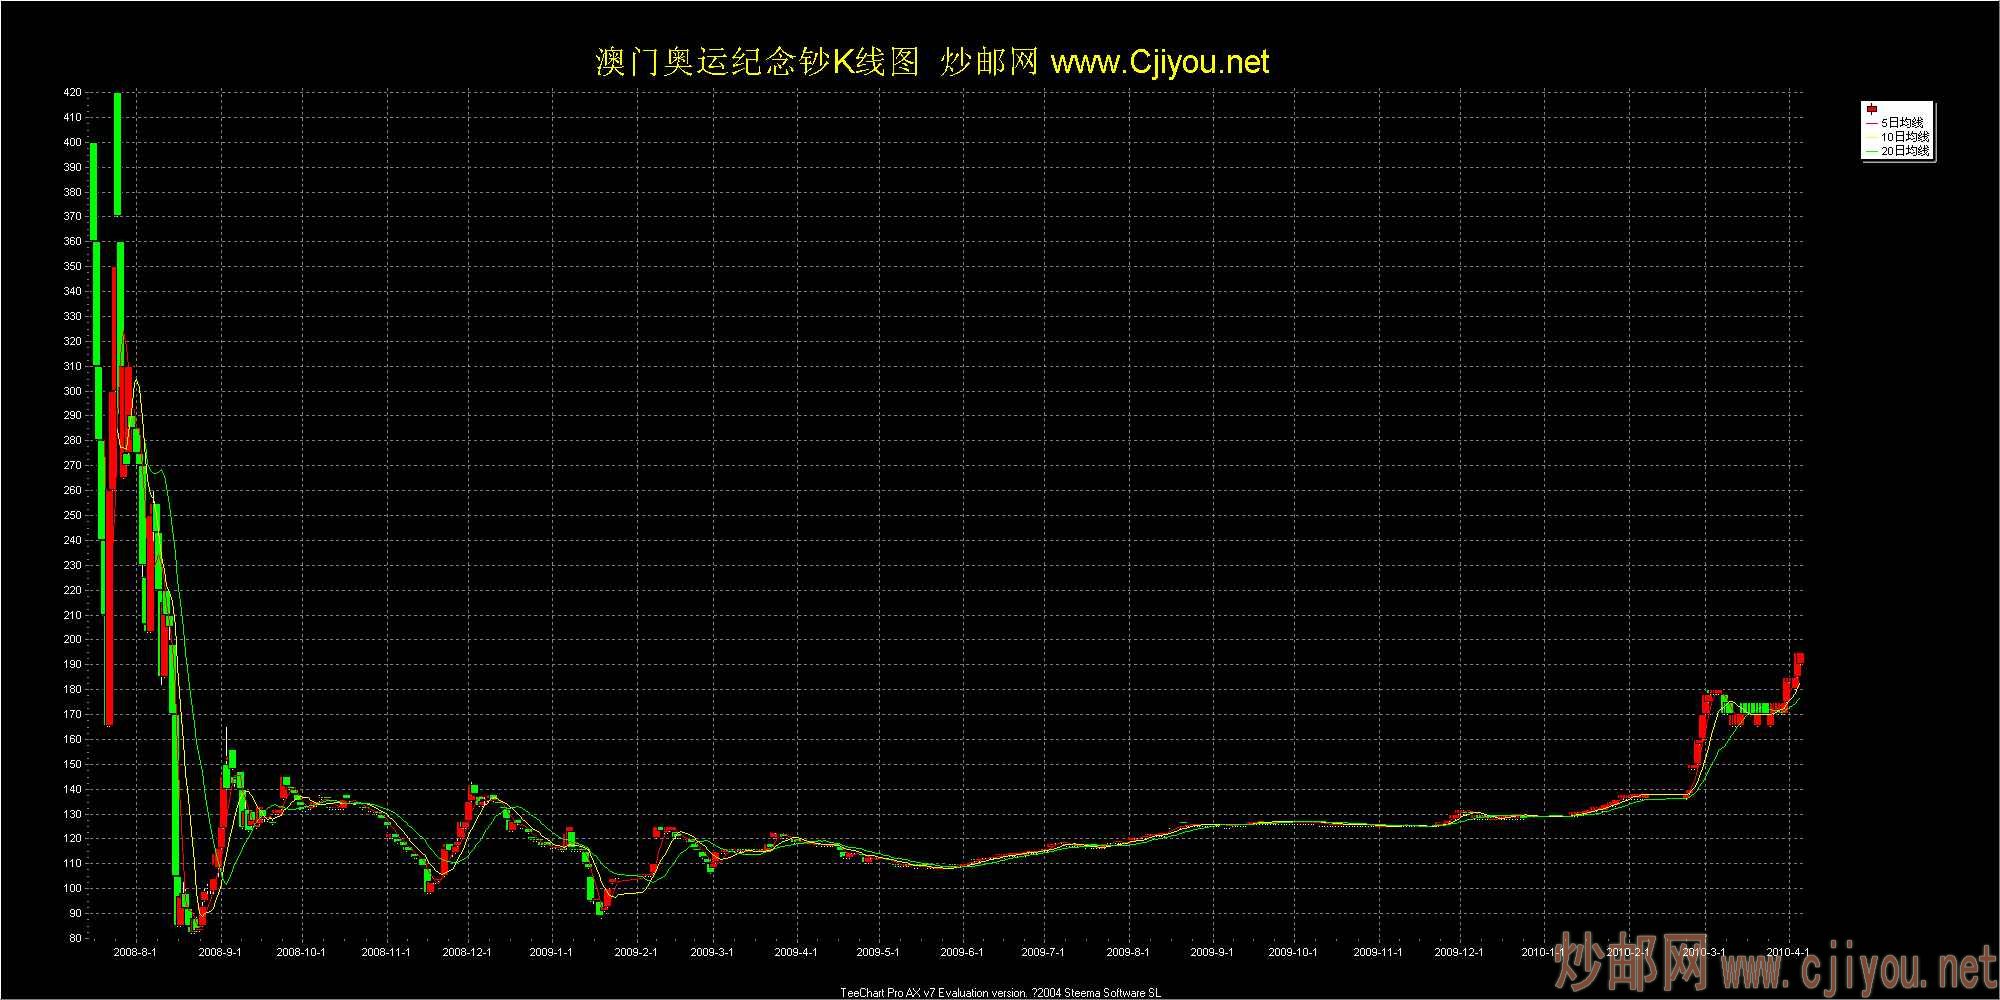Click the last red candle near 190
The width and height of the screenshot is (2000, 1000).
[1798, 662]
